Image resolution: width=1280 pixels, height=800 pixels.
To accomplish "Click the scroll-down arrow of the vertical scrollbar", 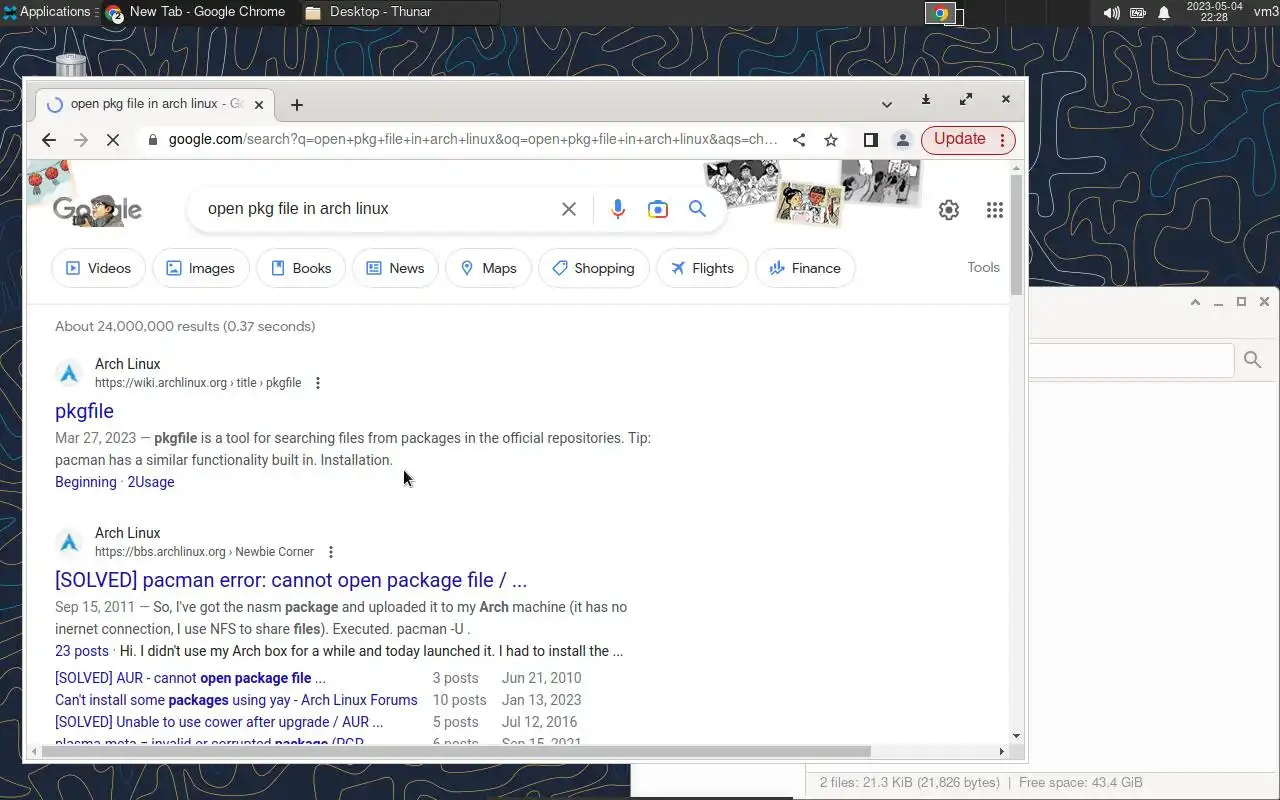I will [x=1016, y=737].
